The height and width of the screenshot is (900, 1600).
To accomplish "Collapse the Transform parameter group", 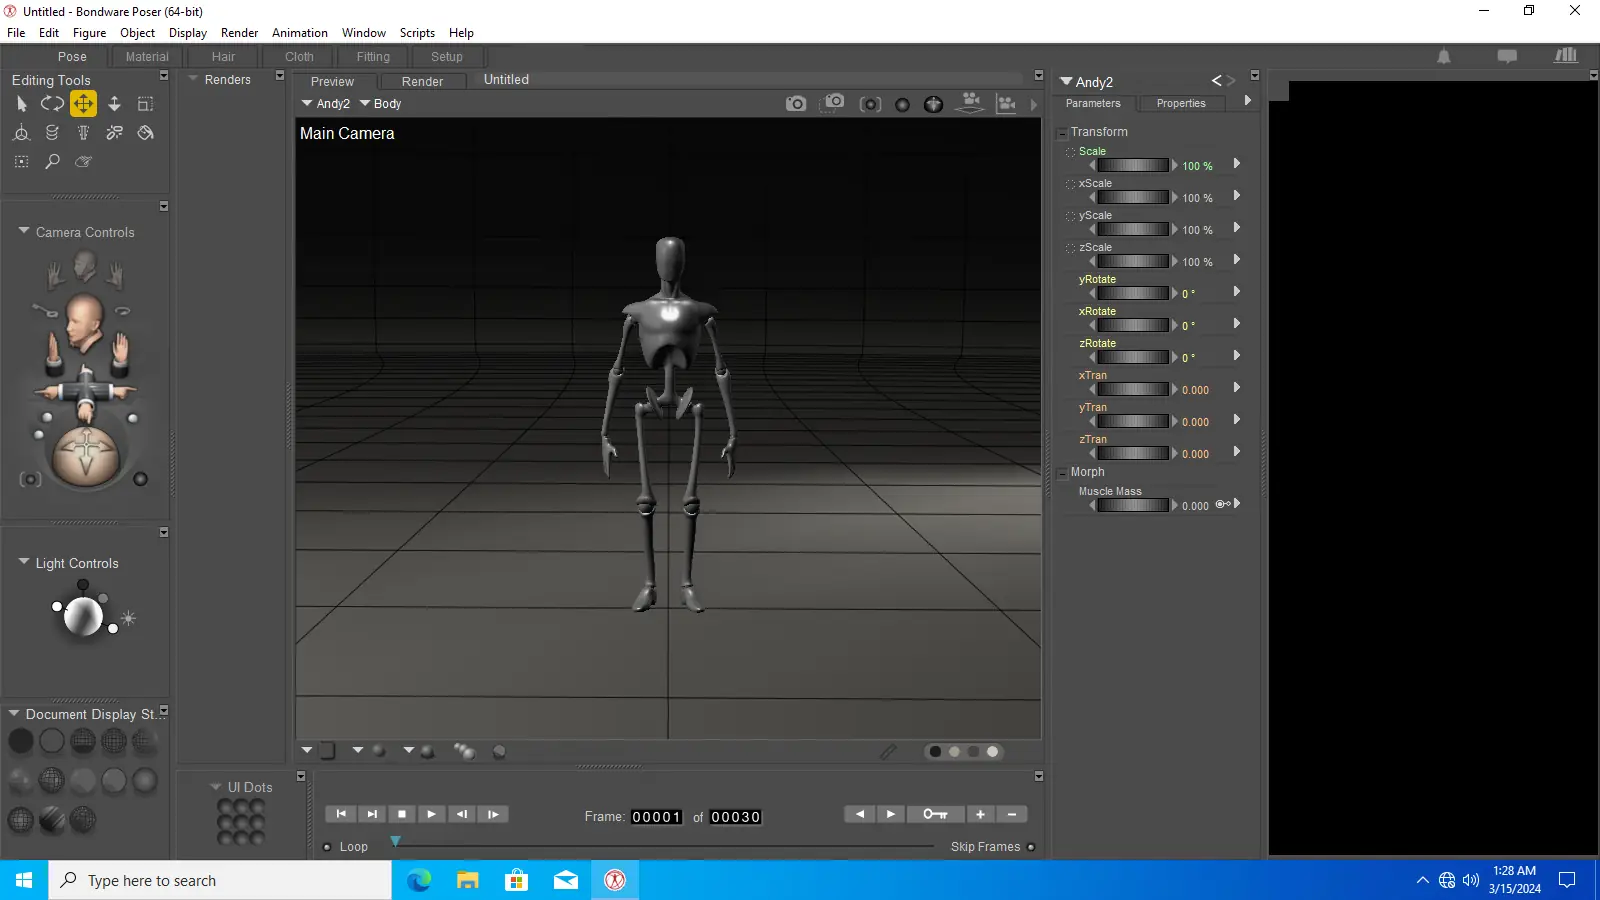I will pyautogui.click(x=1062, y=133).
